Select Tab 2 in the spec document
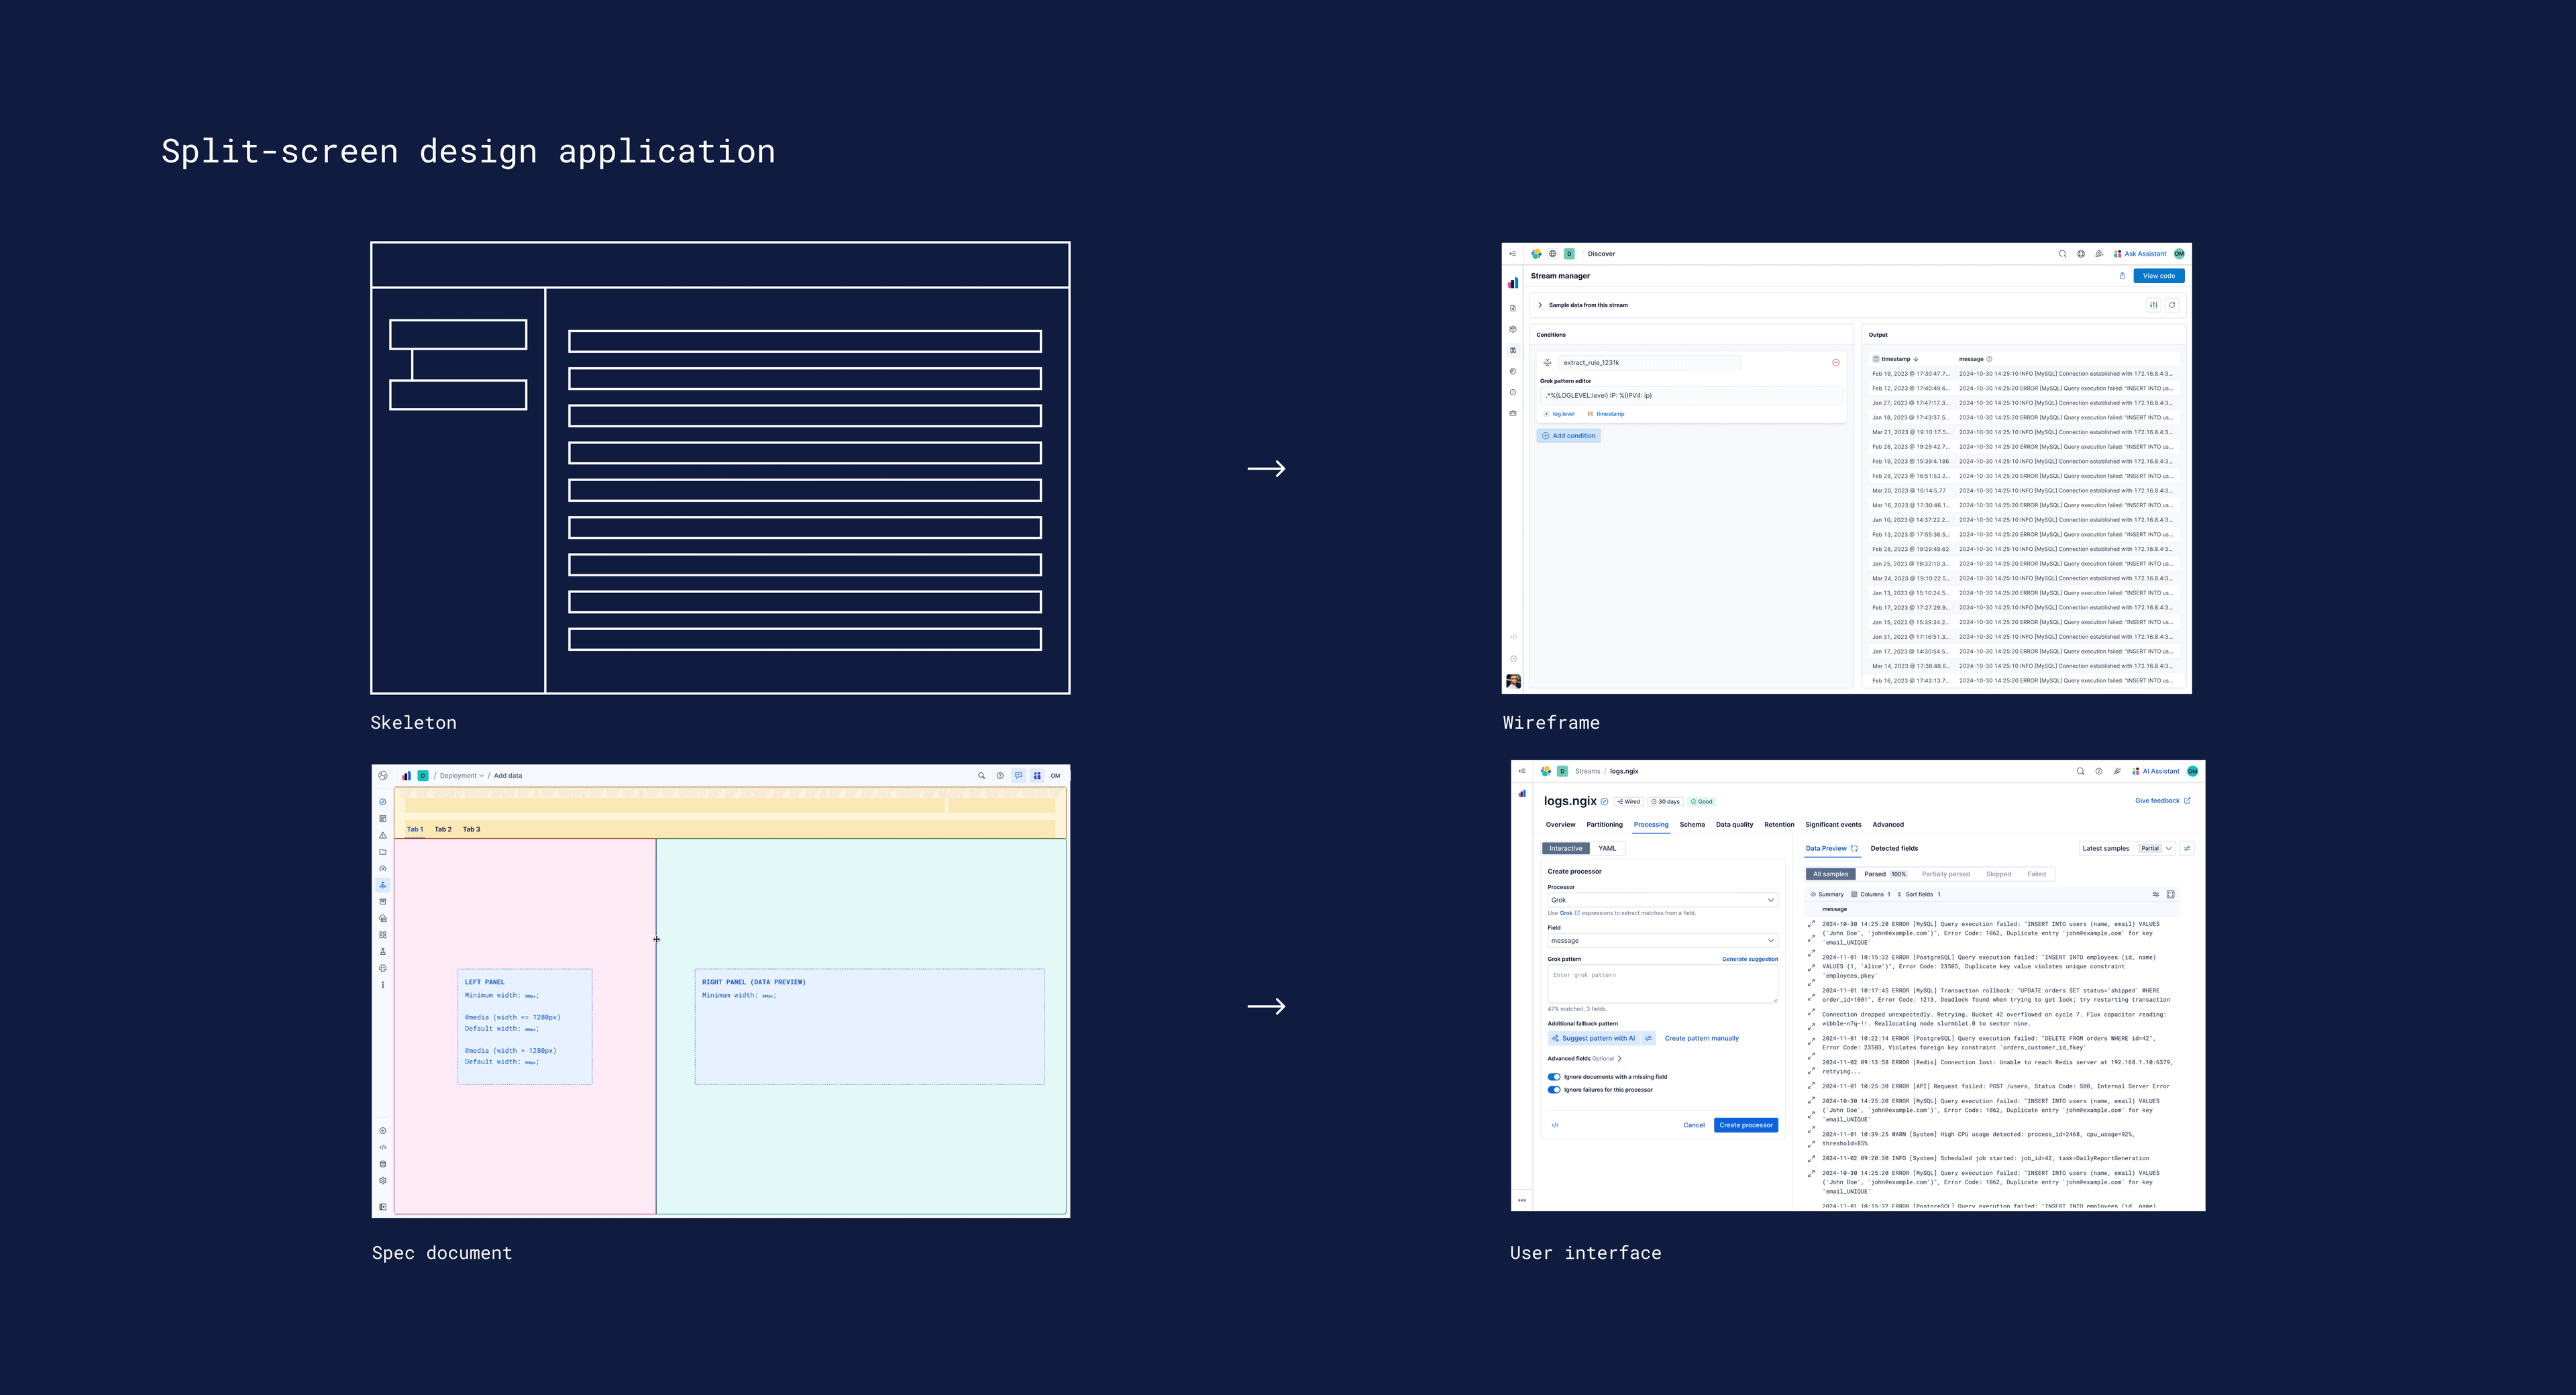This screenshot has height=1395, width=2576. click(x=442, y=829)
